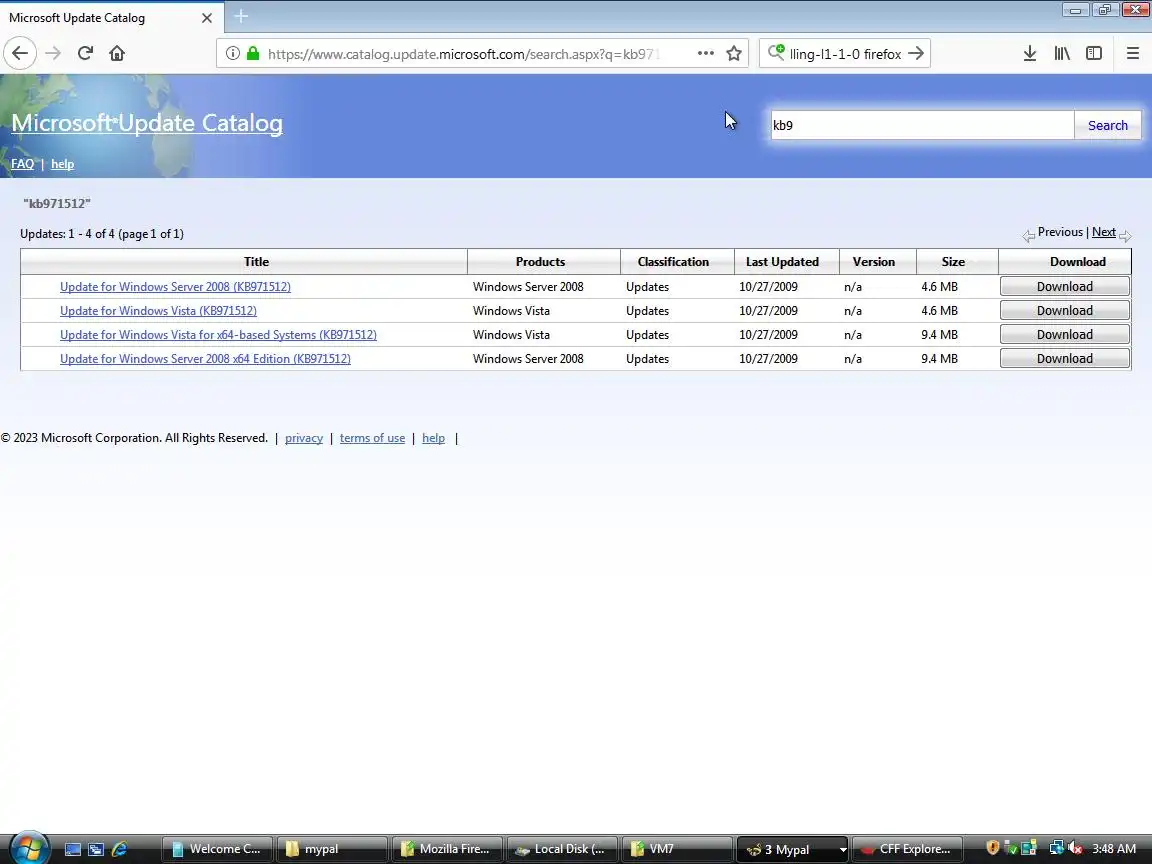Click the browser URL address field
1152x864 pixels.
click(463, 54)
